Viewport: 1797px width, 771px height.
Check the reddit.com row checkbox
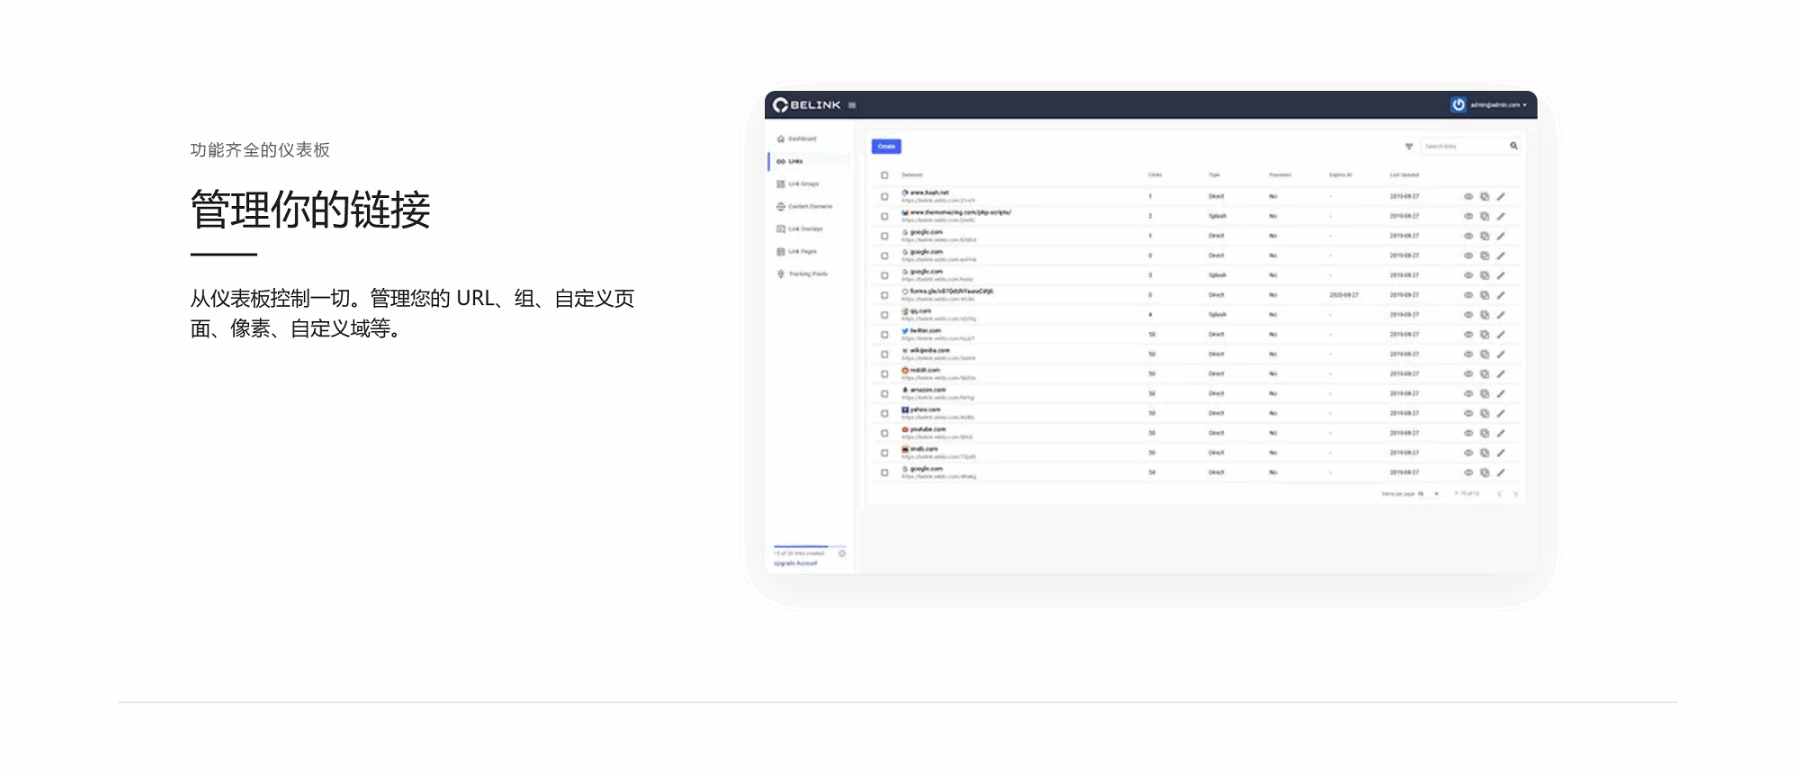click(884, 374)
